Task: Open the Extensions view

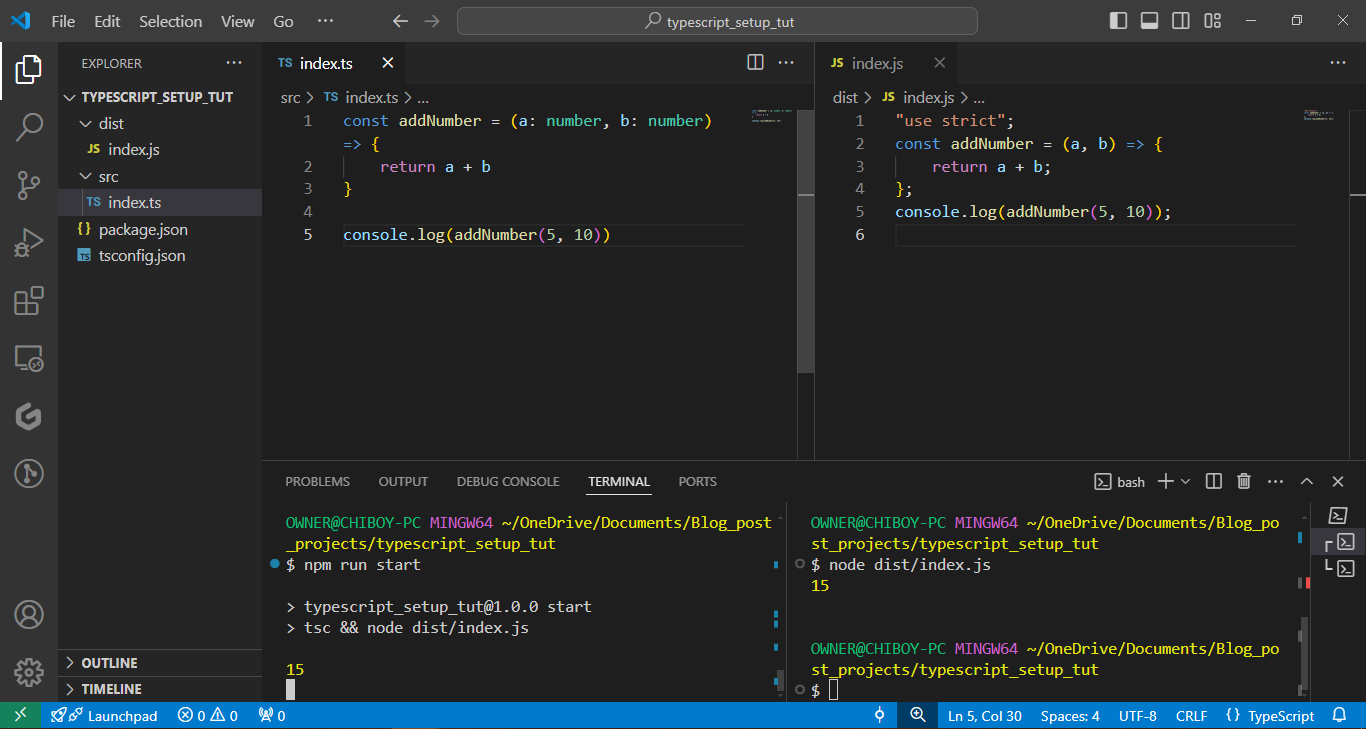Action: point(29,301)
